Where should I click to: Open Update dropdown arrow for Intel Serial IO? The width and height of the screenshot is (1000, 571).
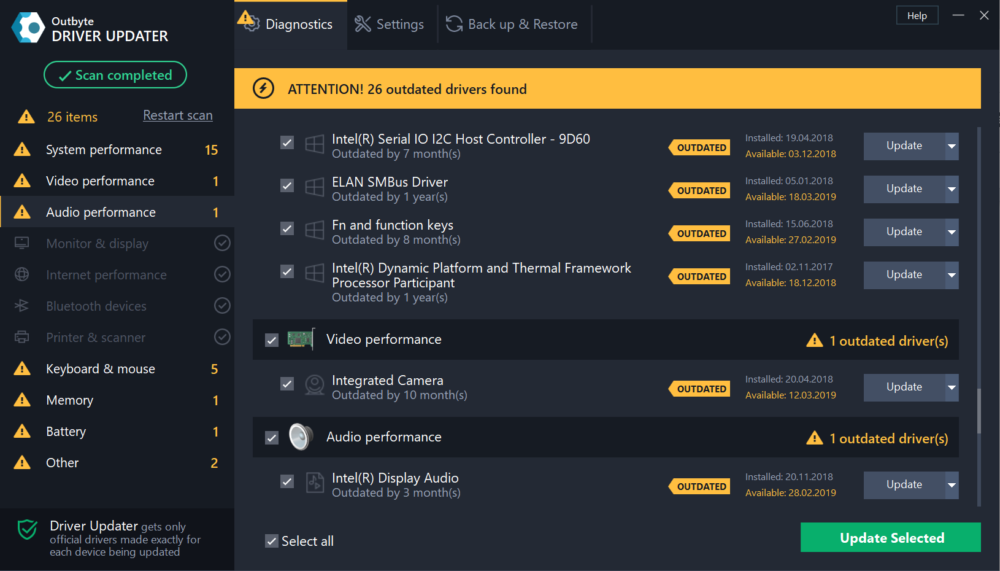tap(952, 146)
